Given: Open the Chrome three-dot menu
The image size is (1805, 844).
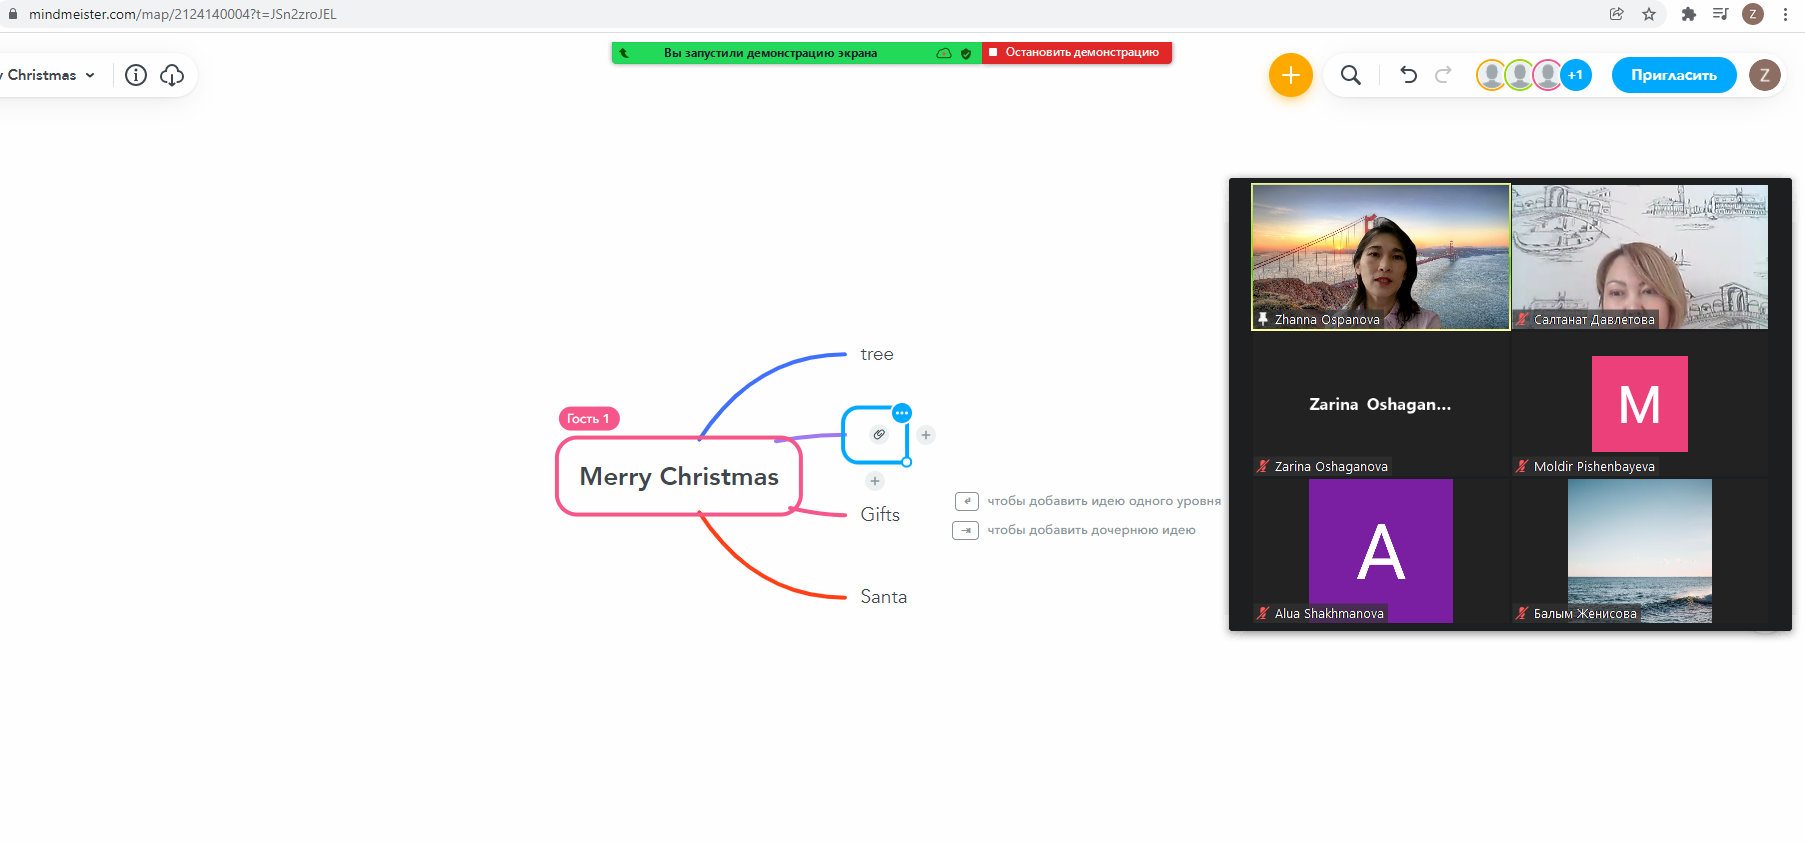Looking at the screenshot, I should pyautogui.click(x=1785, y=14).
